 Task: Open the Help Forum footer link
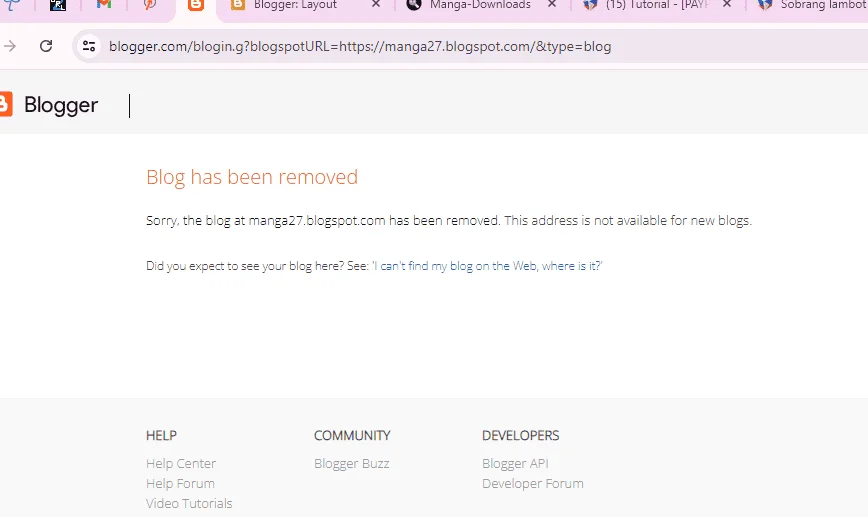(180, 483)
